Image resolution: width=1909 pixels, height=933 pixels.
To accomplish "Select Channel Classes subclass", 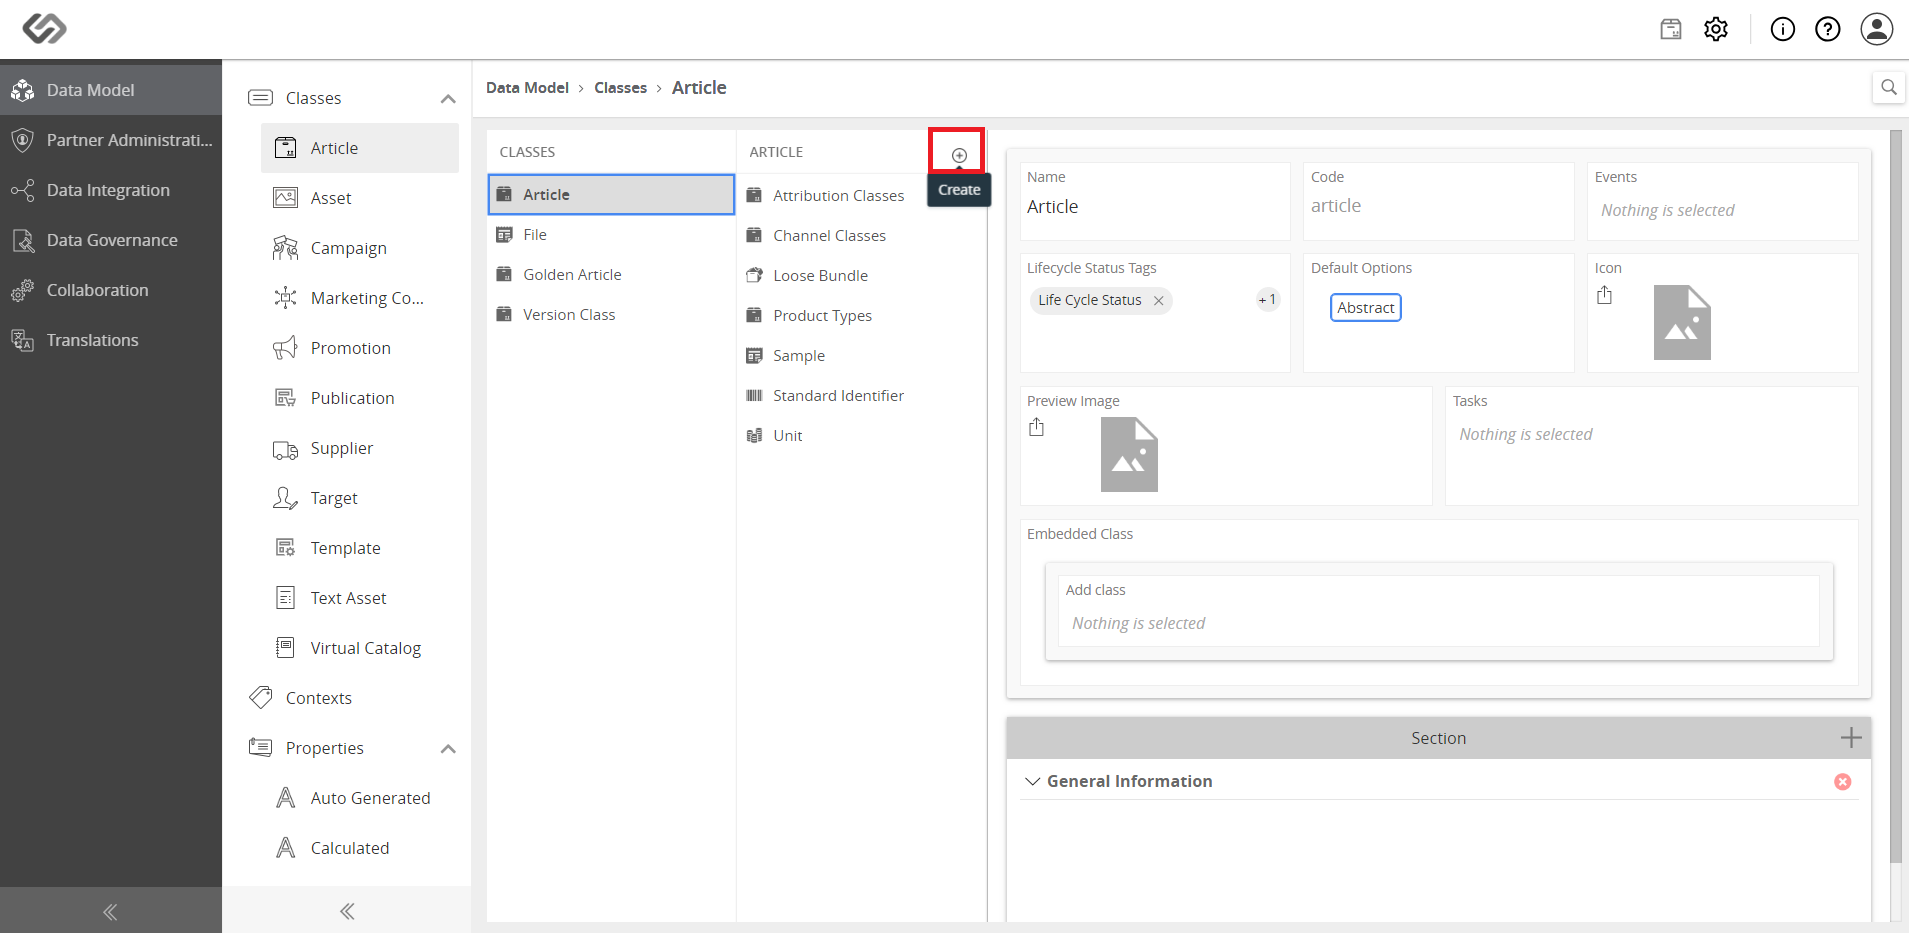I will click(x=861, y=235).
